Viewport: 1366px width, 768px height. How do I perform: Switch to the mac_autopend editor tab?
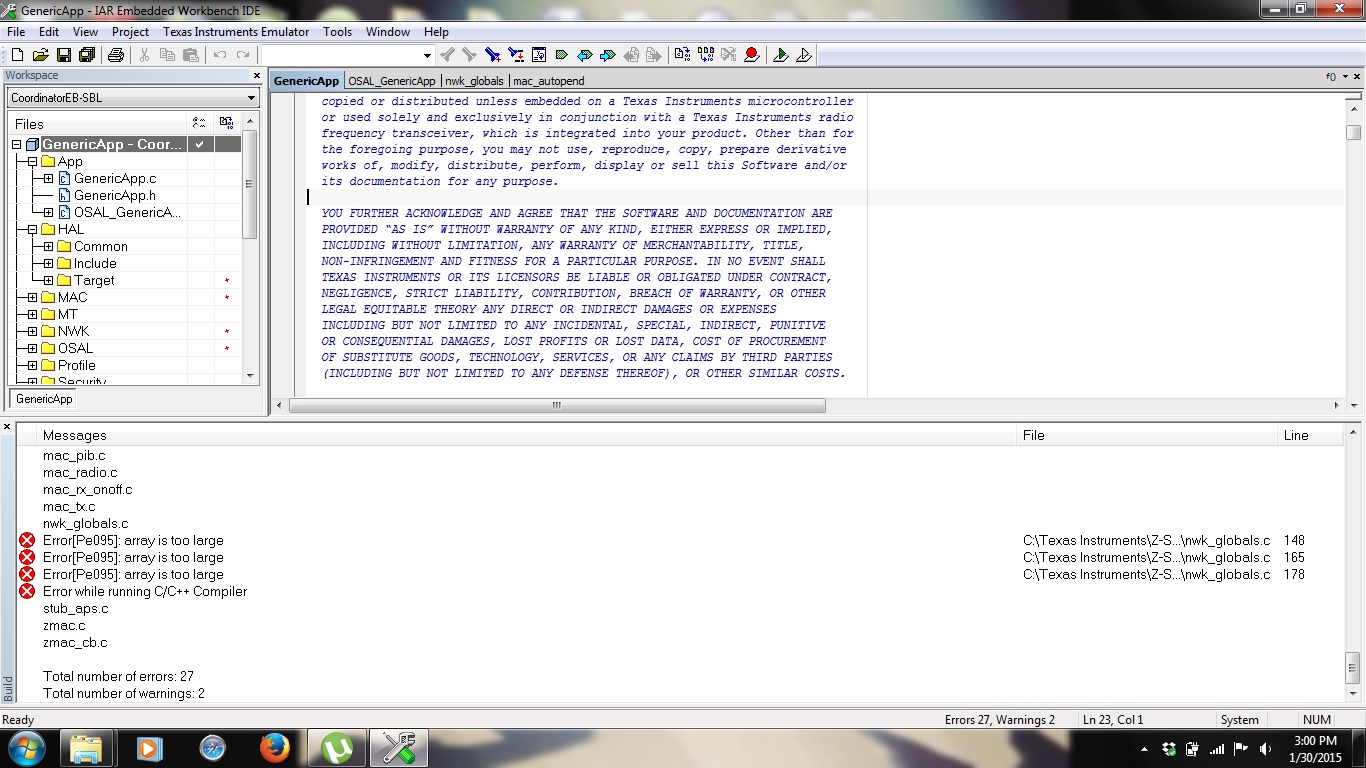click(x=549, y=81)
